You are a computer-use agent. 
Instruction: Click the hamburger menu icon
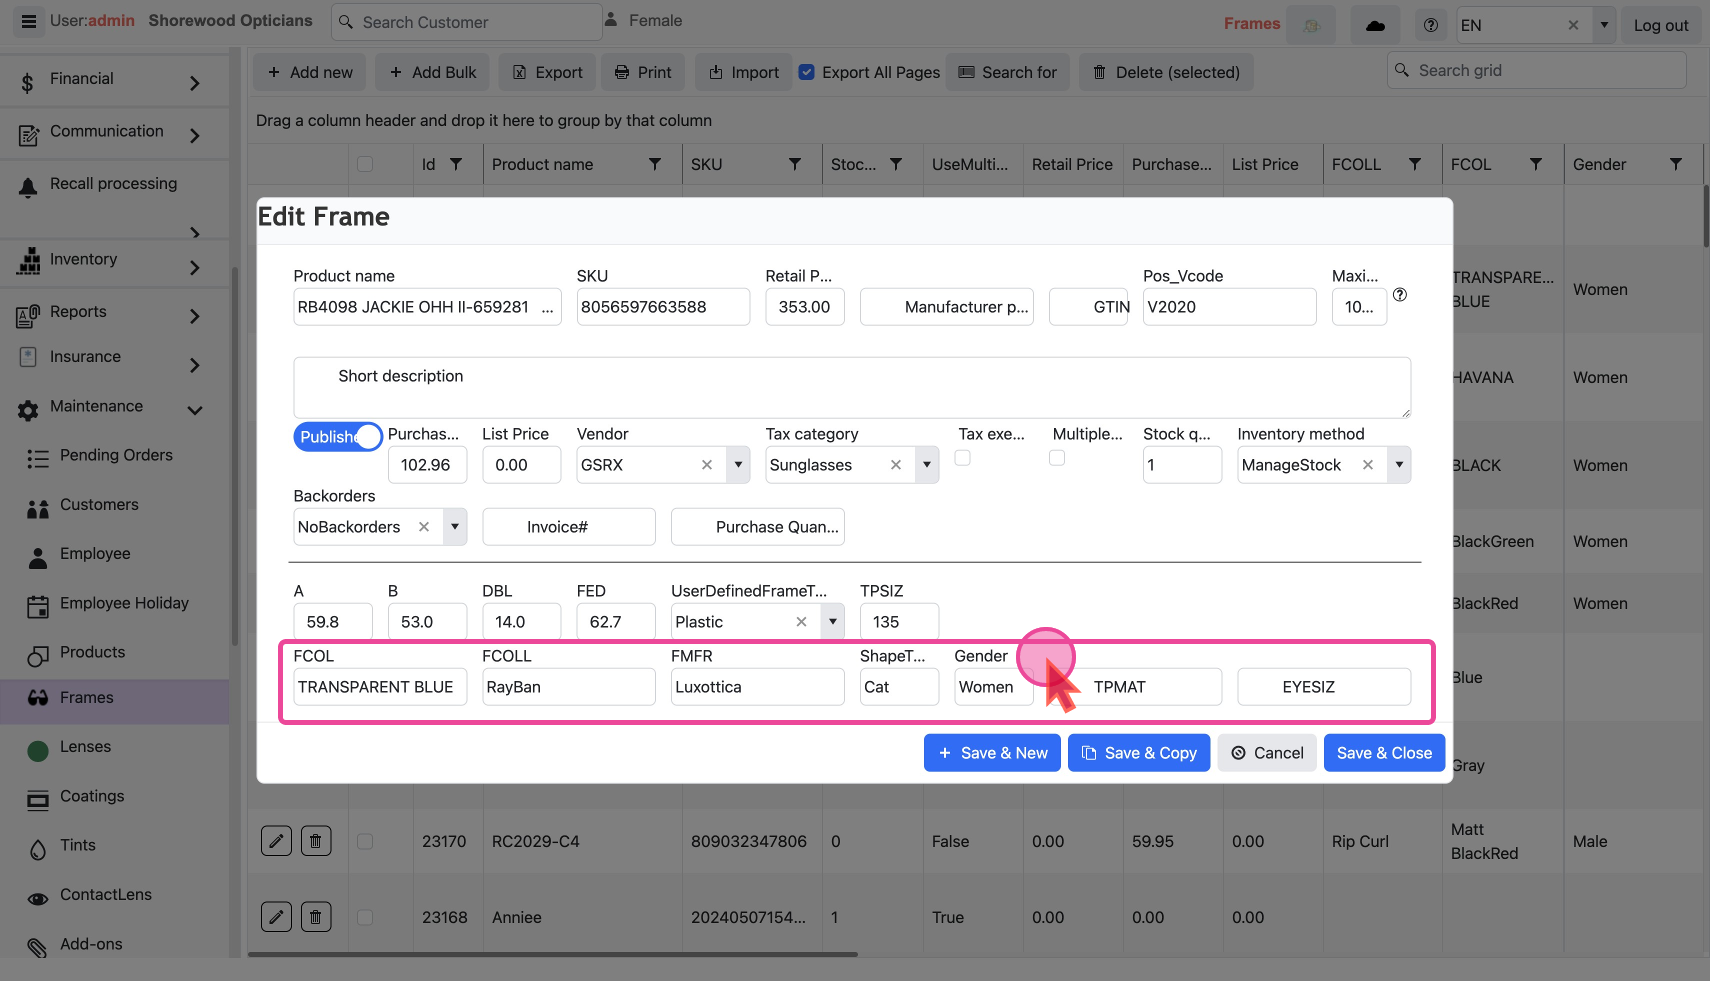(29, 21)
